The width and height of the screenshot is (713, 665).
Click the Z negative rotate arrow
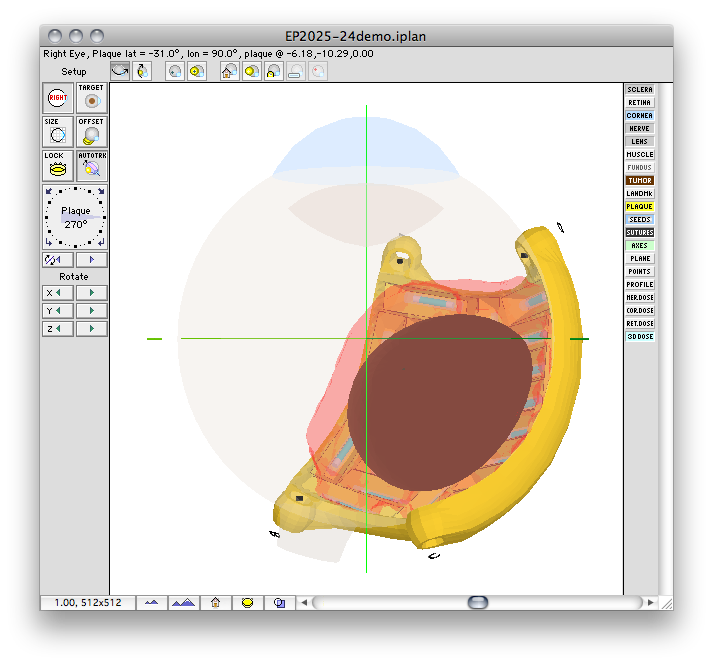point(57,328)
